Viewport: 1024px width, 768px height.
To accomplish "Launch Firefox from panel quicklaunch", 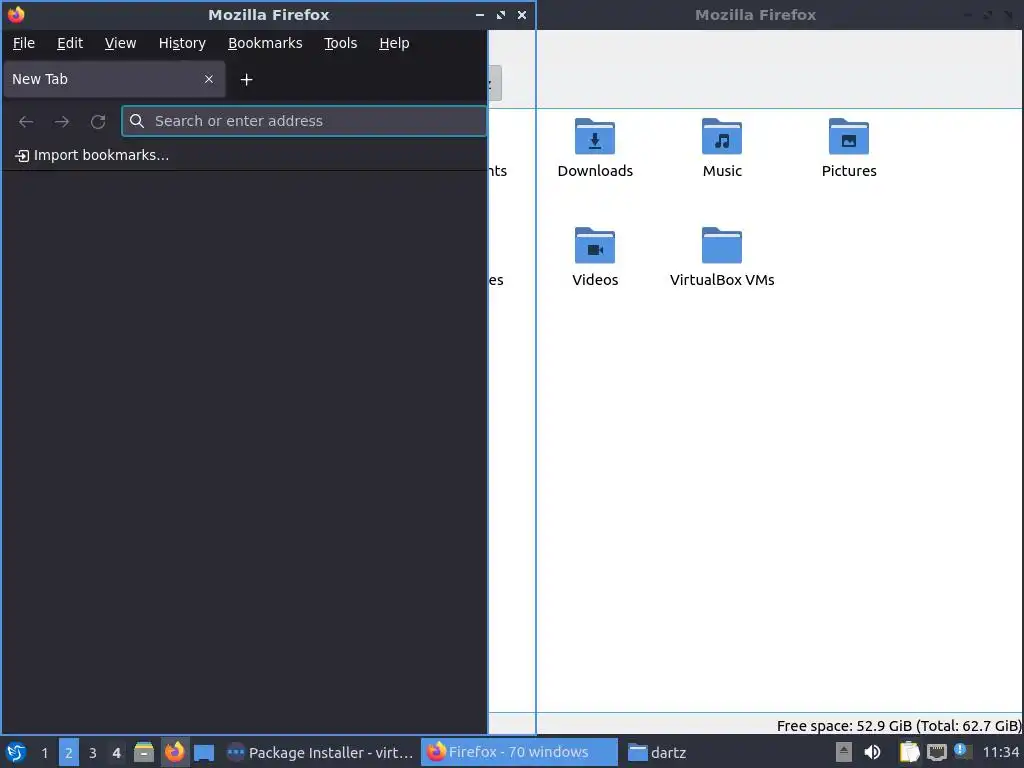I will pos(174,752).
